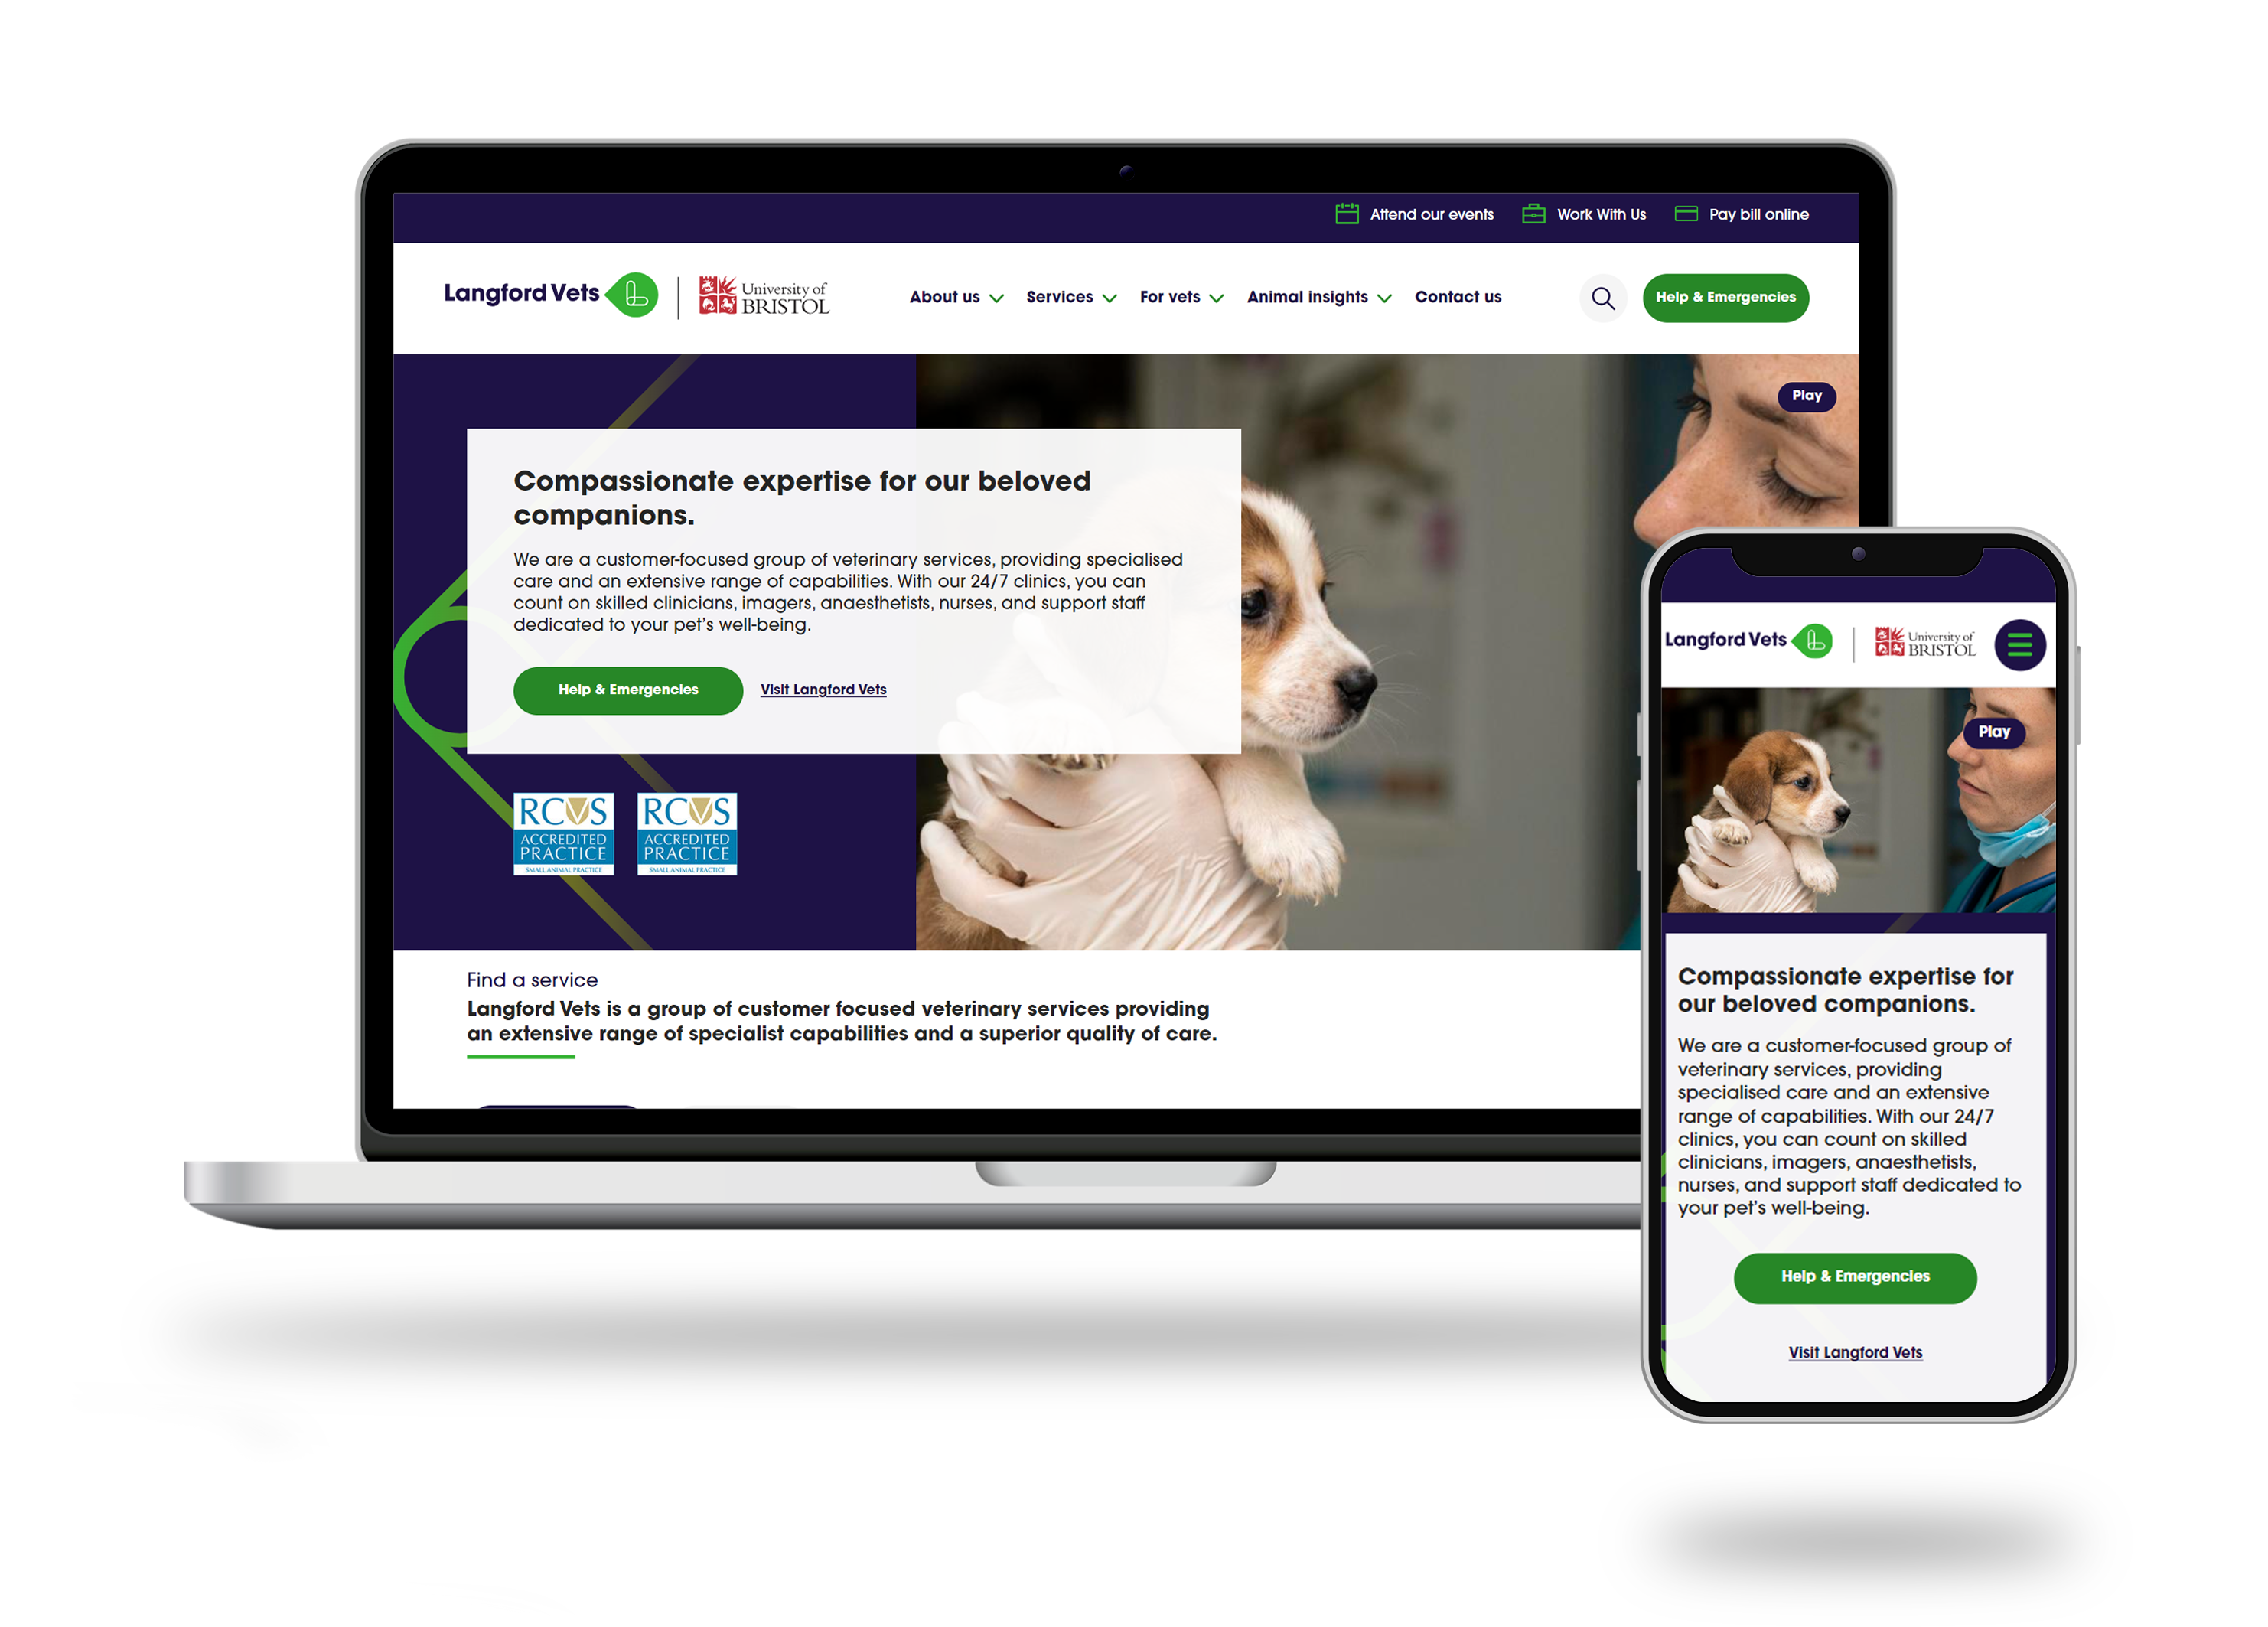Screen dimensions: 2268x1627
Task: Click the Langford Vets logo icon
Action: click(637, 296)
